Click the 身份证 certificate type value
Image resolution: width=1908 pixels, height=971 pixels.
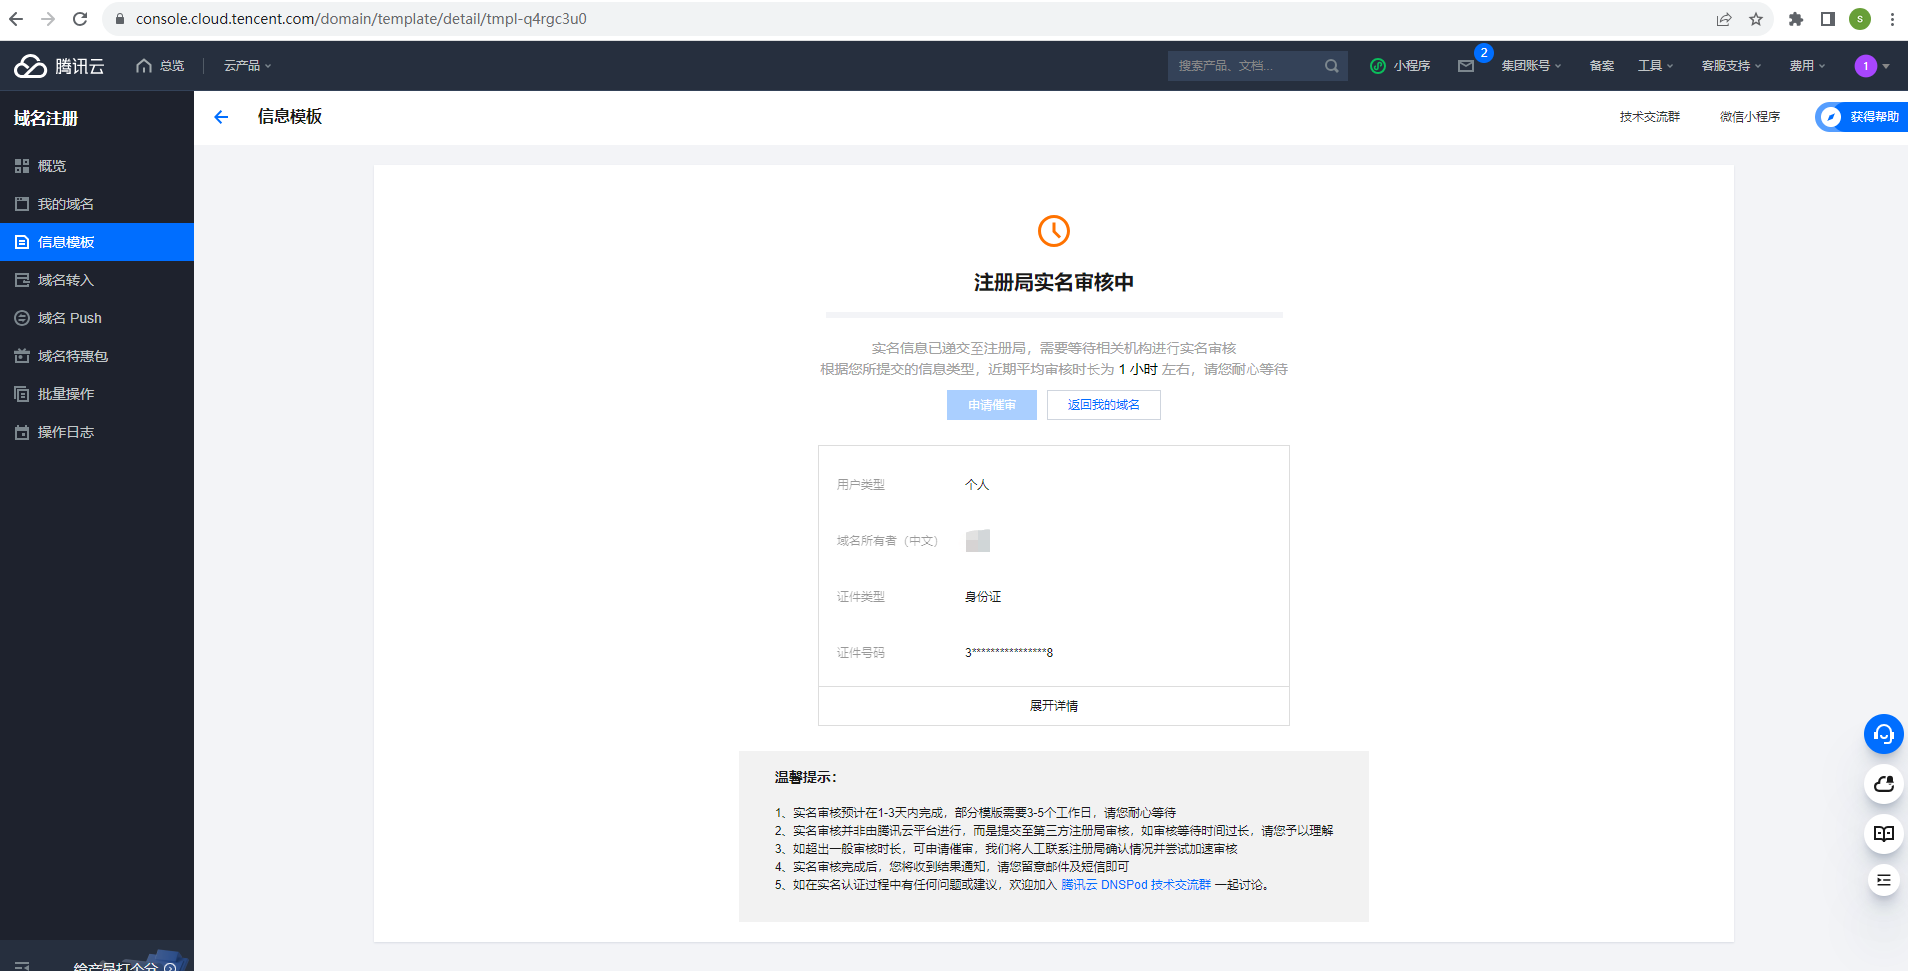(983, 597)
